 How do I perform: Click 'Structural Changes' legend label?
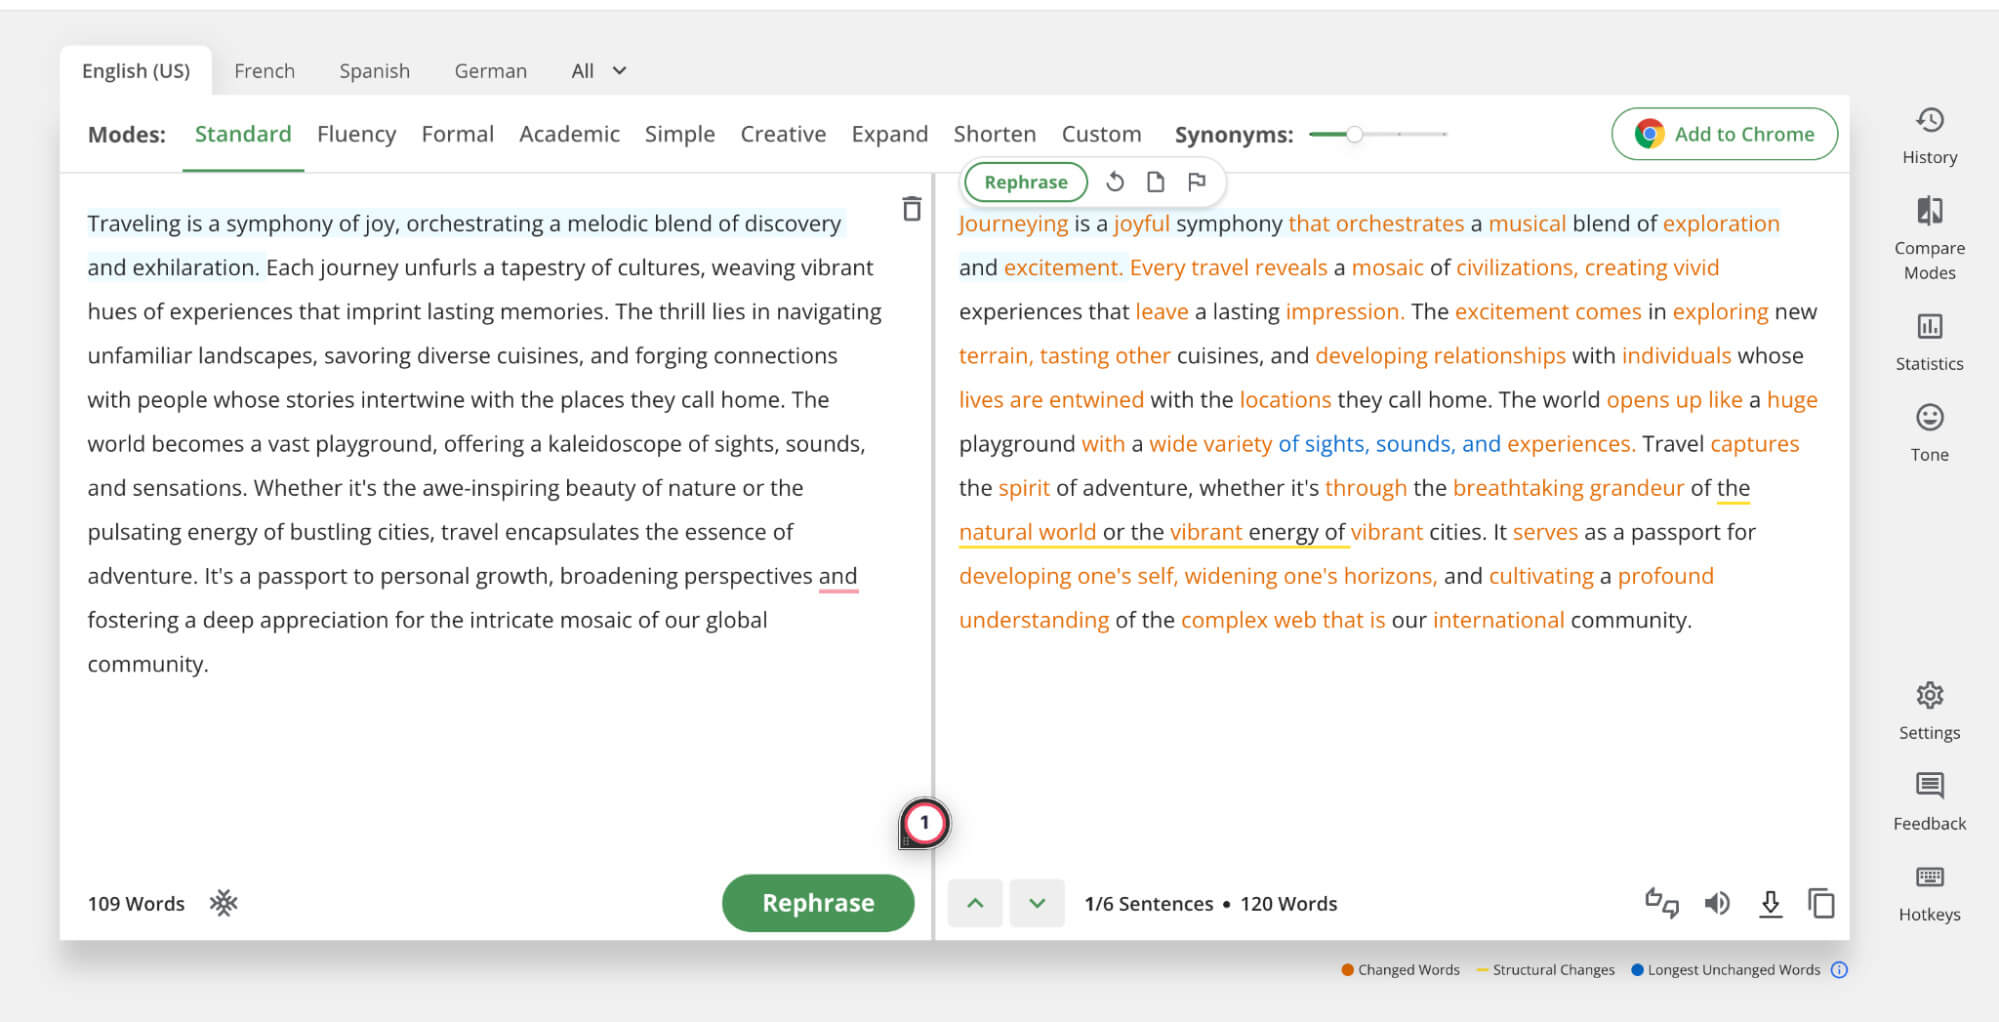[1553, 969]
